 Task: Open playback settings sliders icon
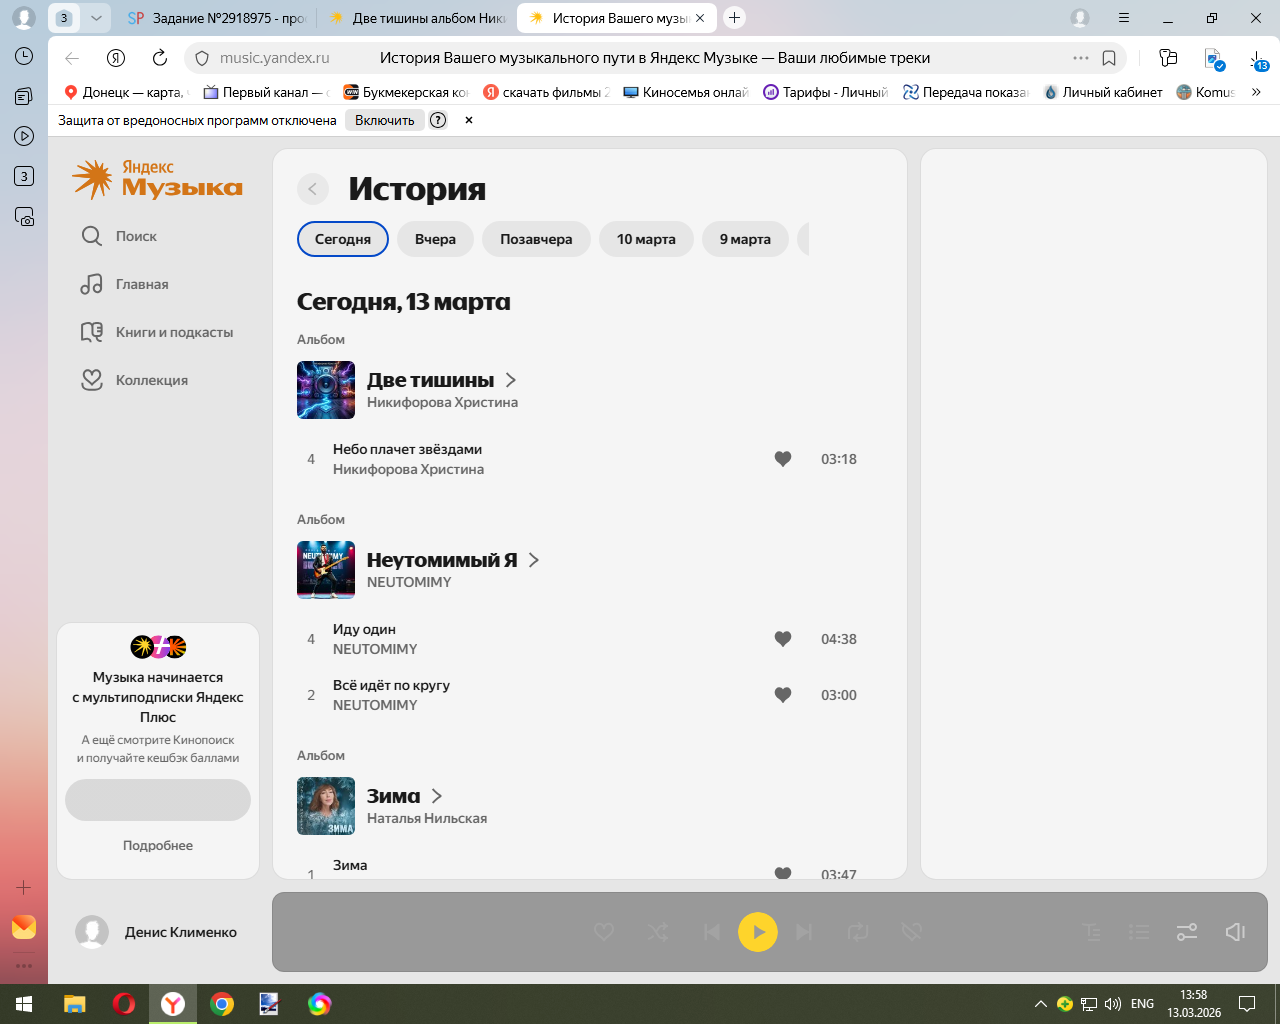[x=1187, y=932]
